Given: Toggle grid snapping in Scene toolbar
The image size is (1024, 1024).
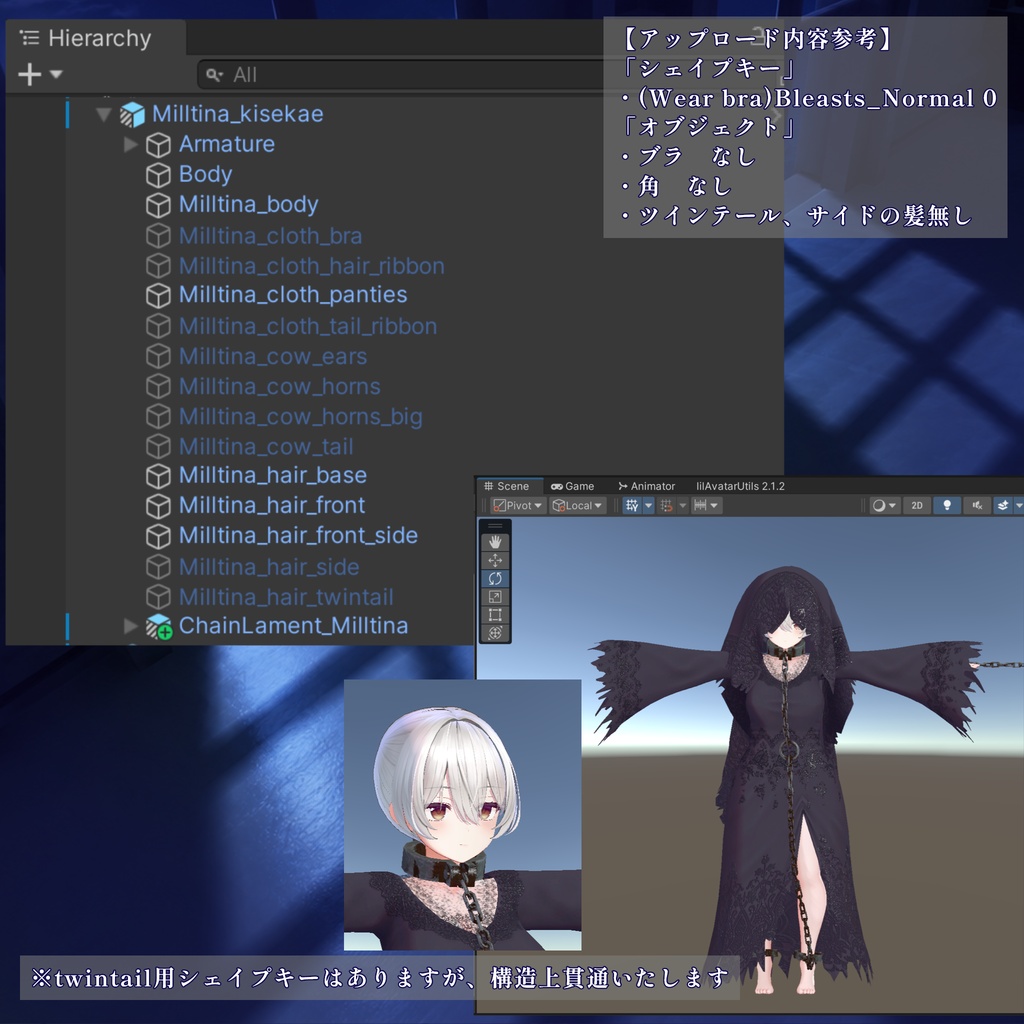Looking at the screenshot, I should [x=666, y=505].
